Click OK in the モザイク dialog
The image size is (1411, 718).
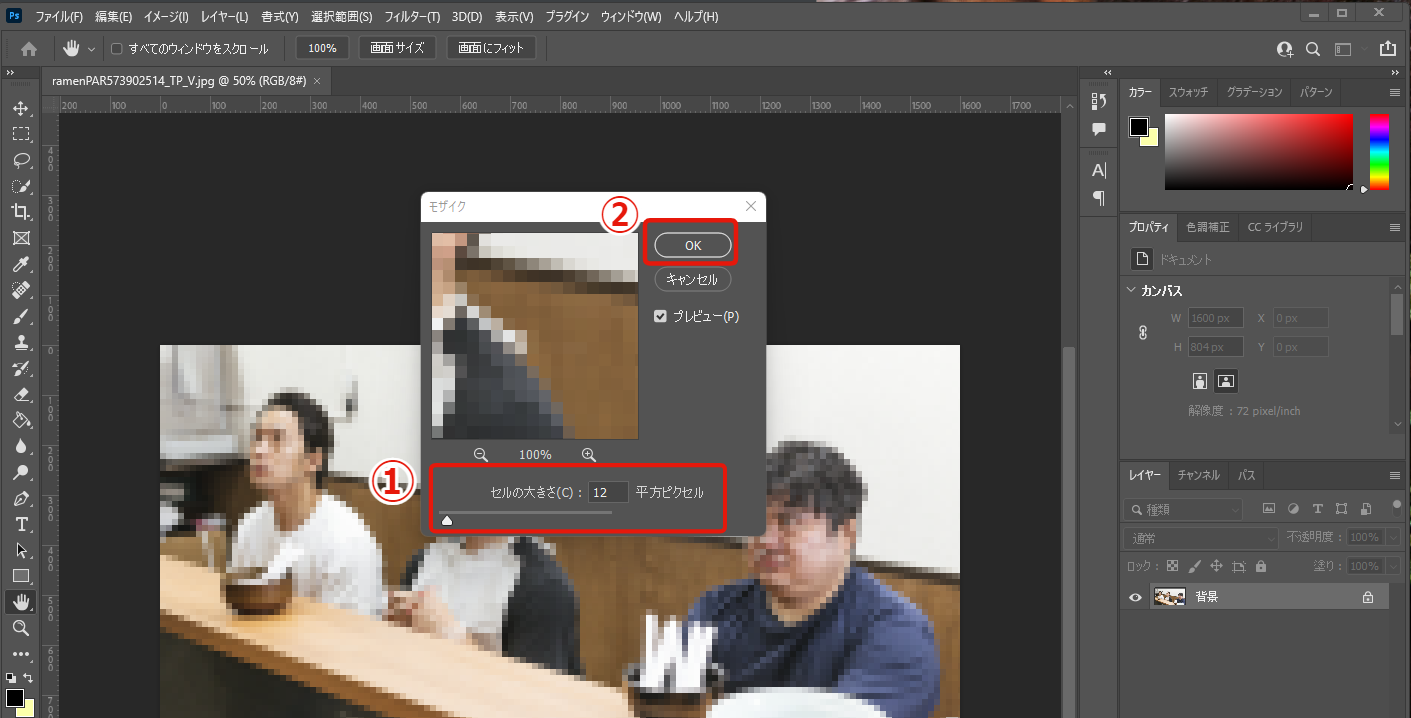pyautogui.click(x=693, y=245)
